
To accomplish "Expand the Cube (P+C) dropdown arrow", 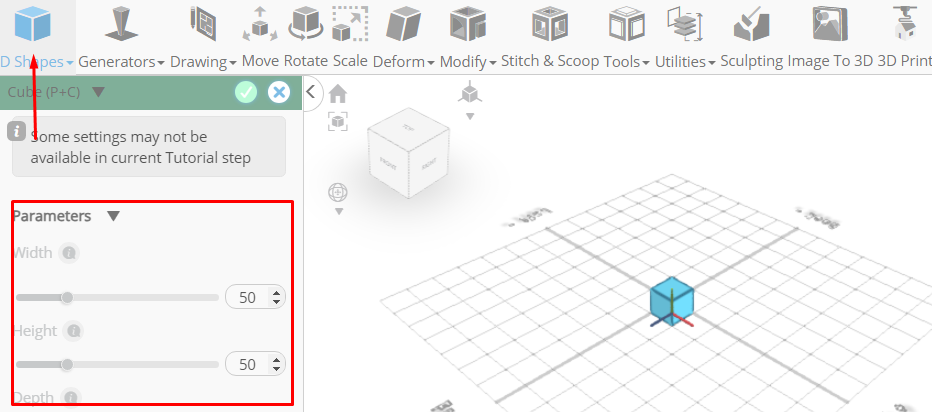I will [99, 92].
